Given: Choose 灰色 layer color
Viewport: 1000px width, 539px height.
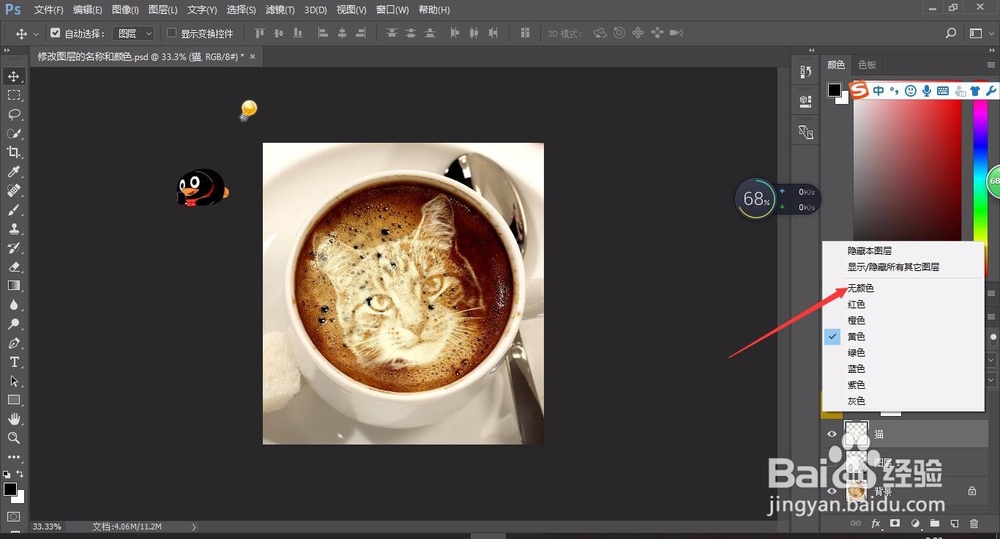Looking at the screenshot, I should pos(857,401).
